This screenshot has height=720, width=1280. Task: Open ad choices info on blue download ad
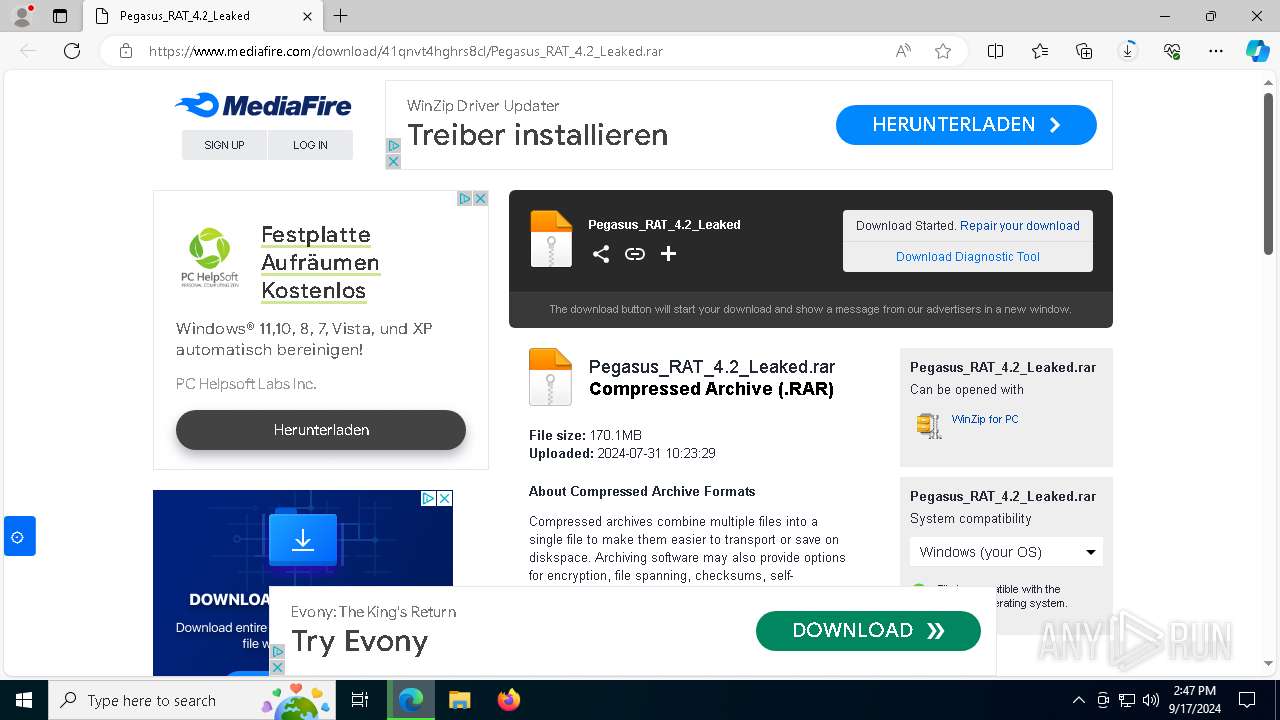point(428,498)
